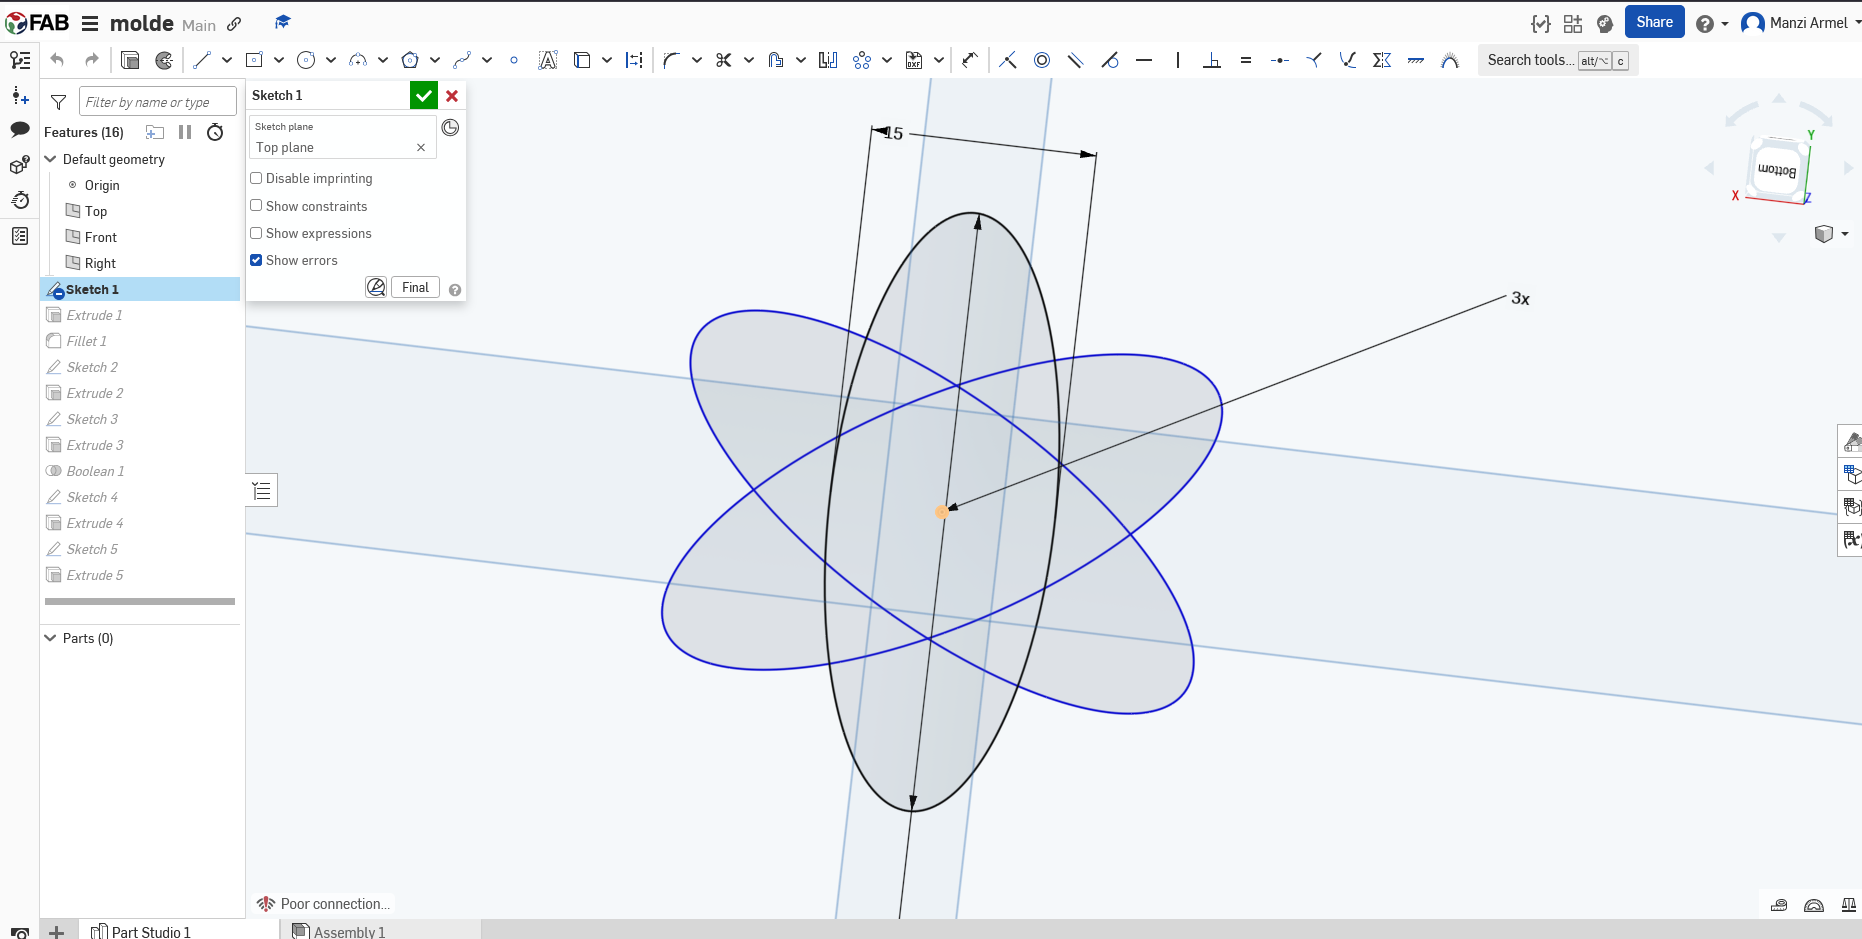The image size is (1862, 939).
Task: Select the Sketch Text tool
Action: (548, 60)
